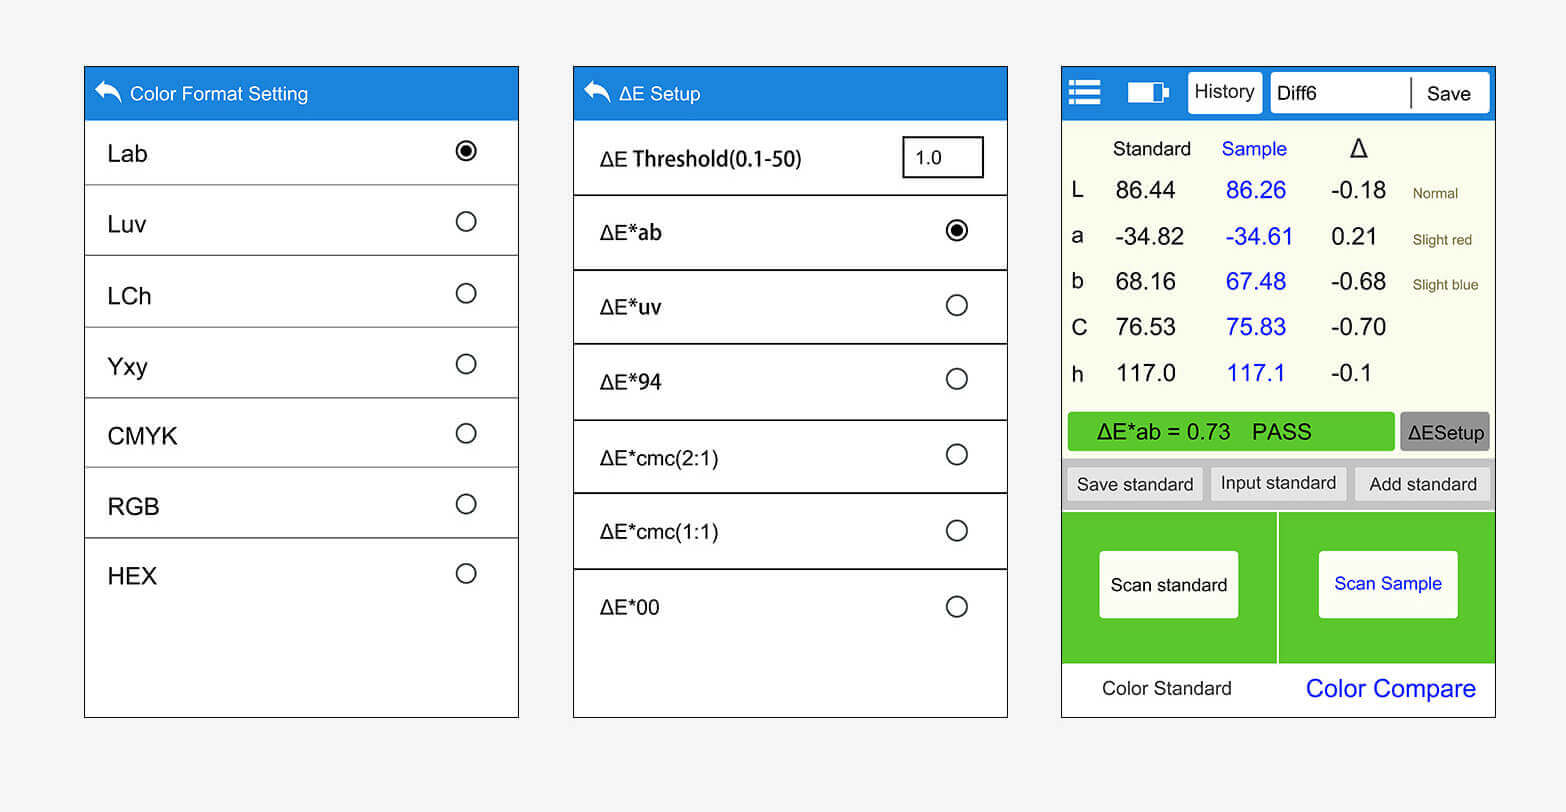The width and height of the screenshot is (1566, 812).
Task: Choose the ΔE*cmc(1:1) formula
Action: point(790,531)
